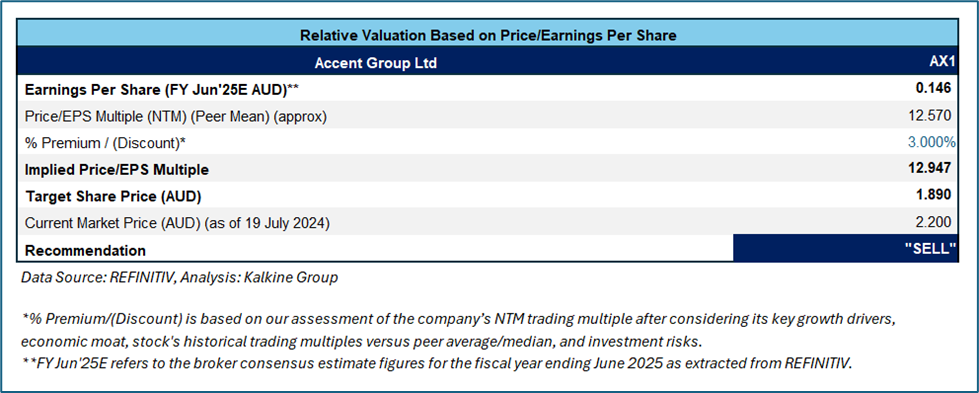Viewport: 979px width, 393px height.
Task: Select the 'Accent Group Ltd' header cell
Action: pos(375,63)
